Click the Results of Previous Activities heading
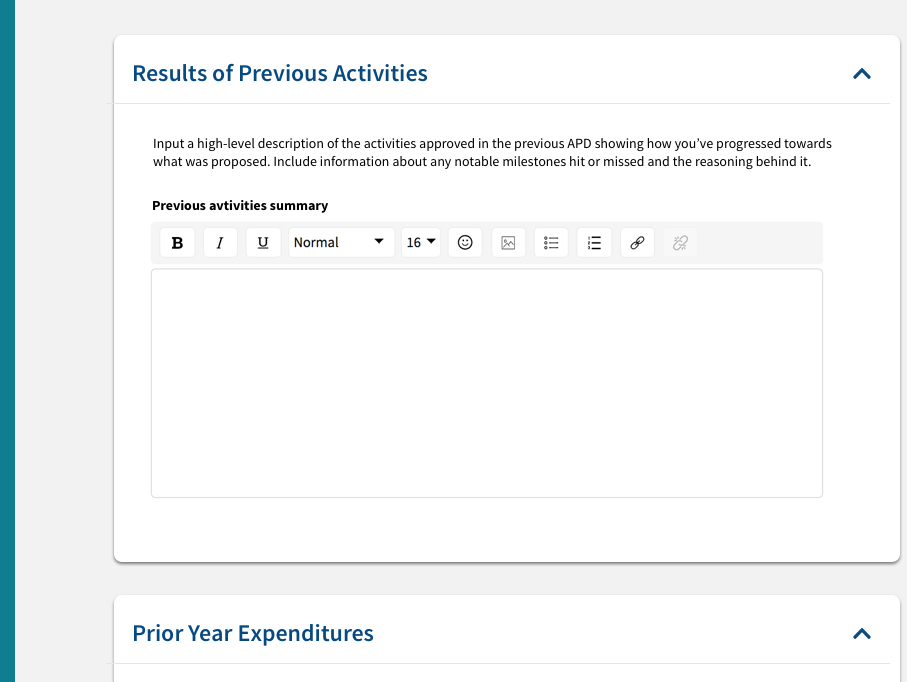The width and height of the screenshot is (907, 682). pyautogui.click(x=279, y=73)
